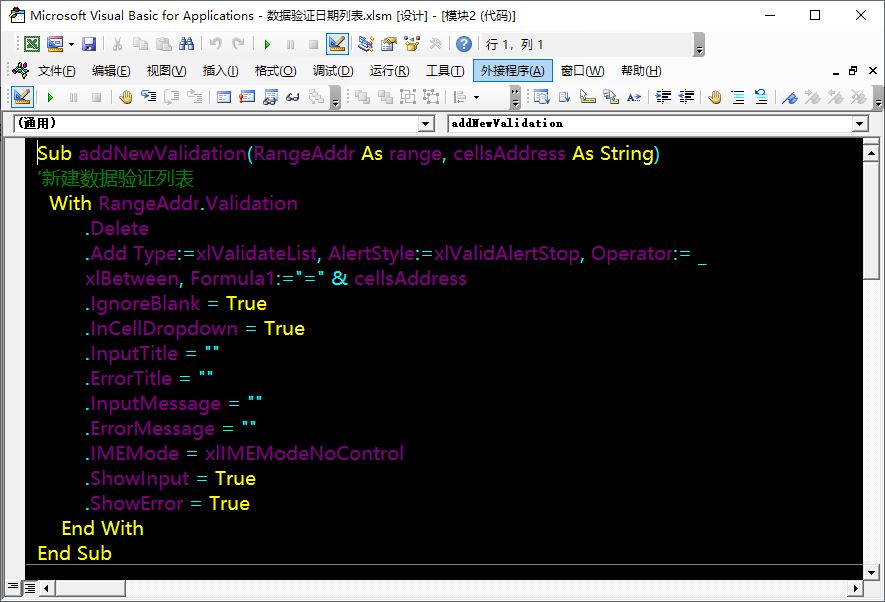The height and width of the screenshot is (602, 885).
Task: Open the insert UserForm dropdown arrow
Action: click(x=70, y=44)
